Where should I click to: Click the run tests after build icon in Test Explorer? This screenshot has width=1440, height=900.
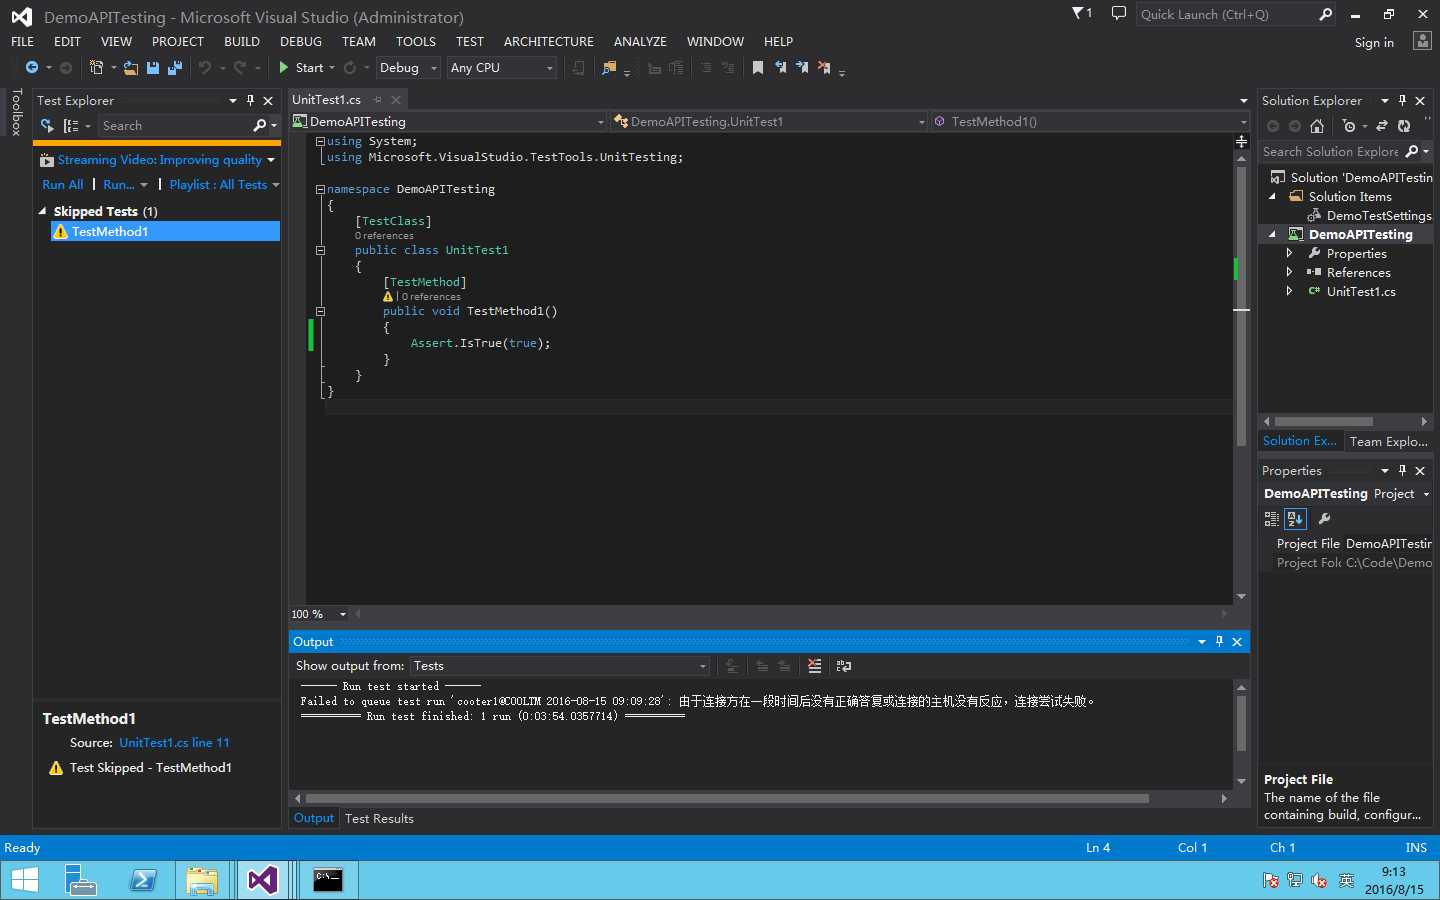click(47, 126)
